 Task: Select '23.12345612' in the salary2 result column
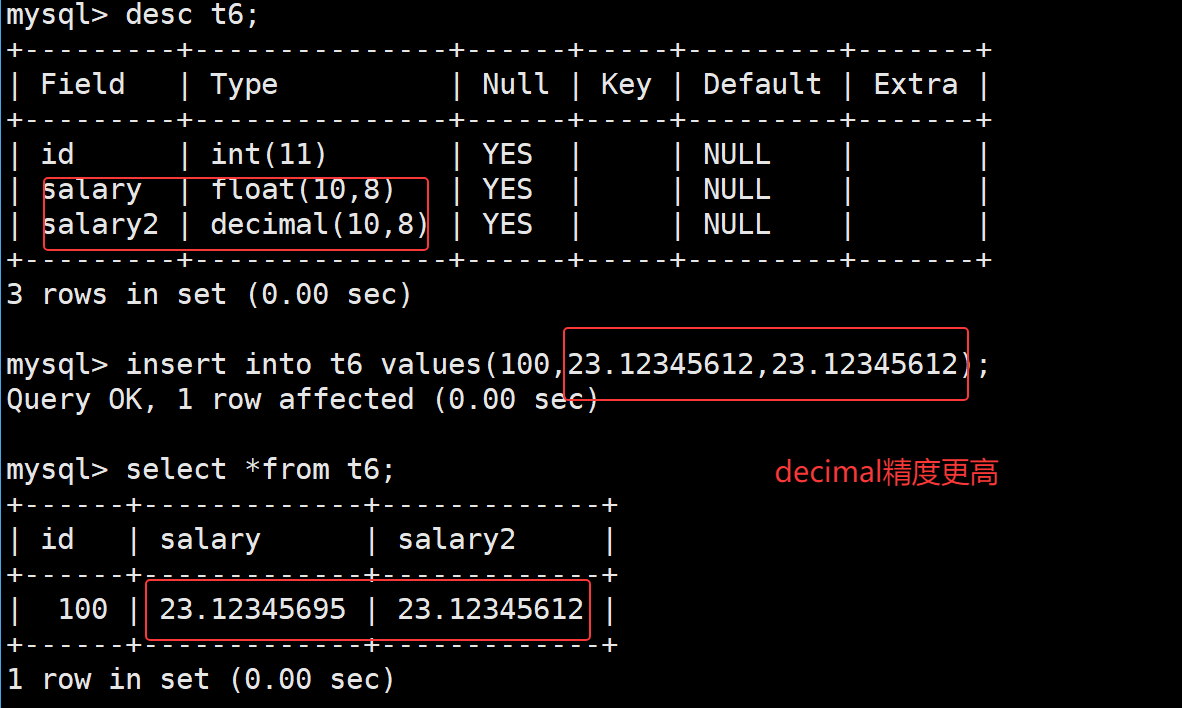pos(491,609)
